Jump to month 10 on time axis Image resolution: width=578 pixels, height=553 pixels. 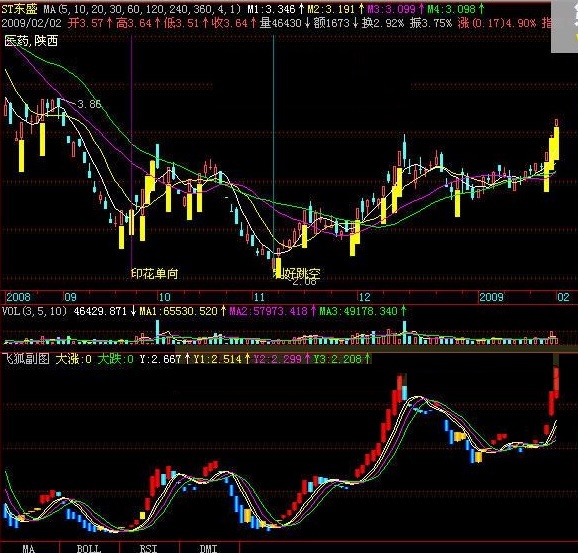[164, 297]
